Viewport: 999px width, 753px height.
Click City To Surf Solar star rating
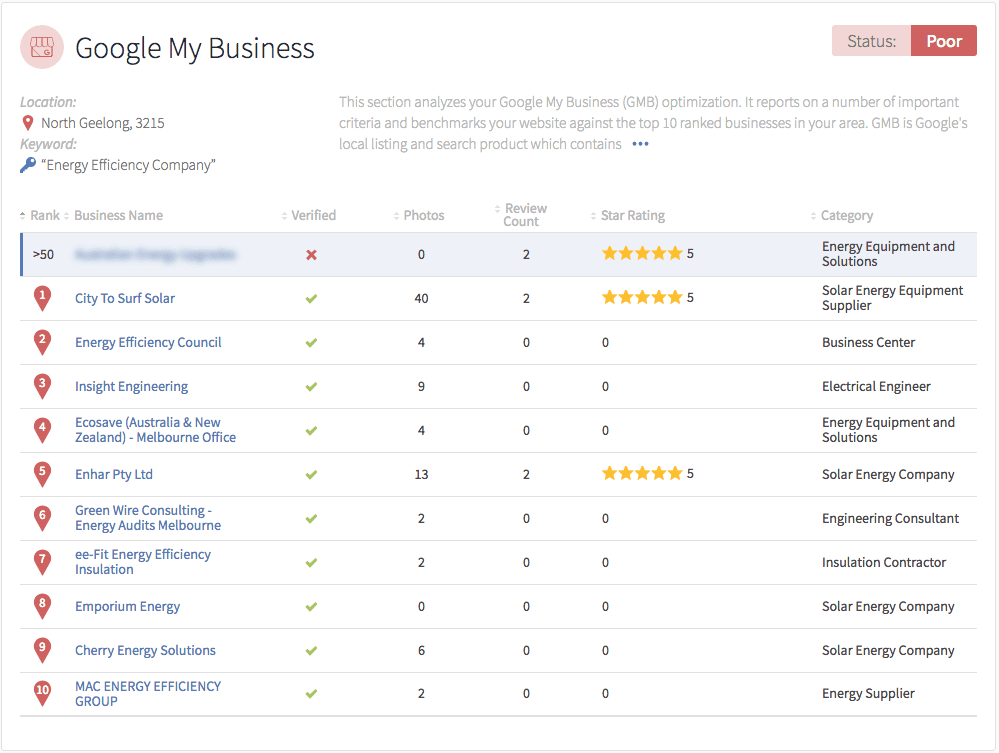[648, 298]
